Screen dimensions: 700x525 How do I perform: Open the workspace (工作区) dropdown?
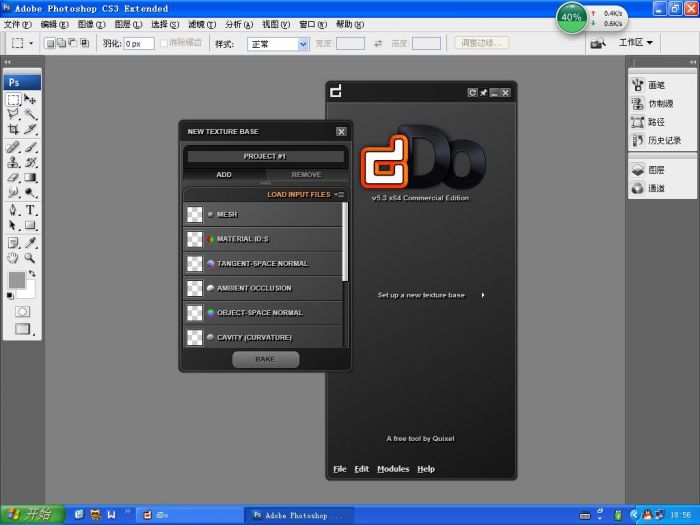(636, 42)
